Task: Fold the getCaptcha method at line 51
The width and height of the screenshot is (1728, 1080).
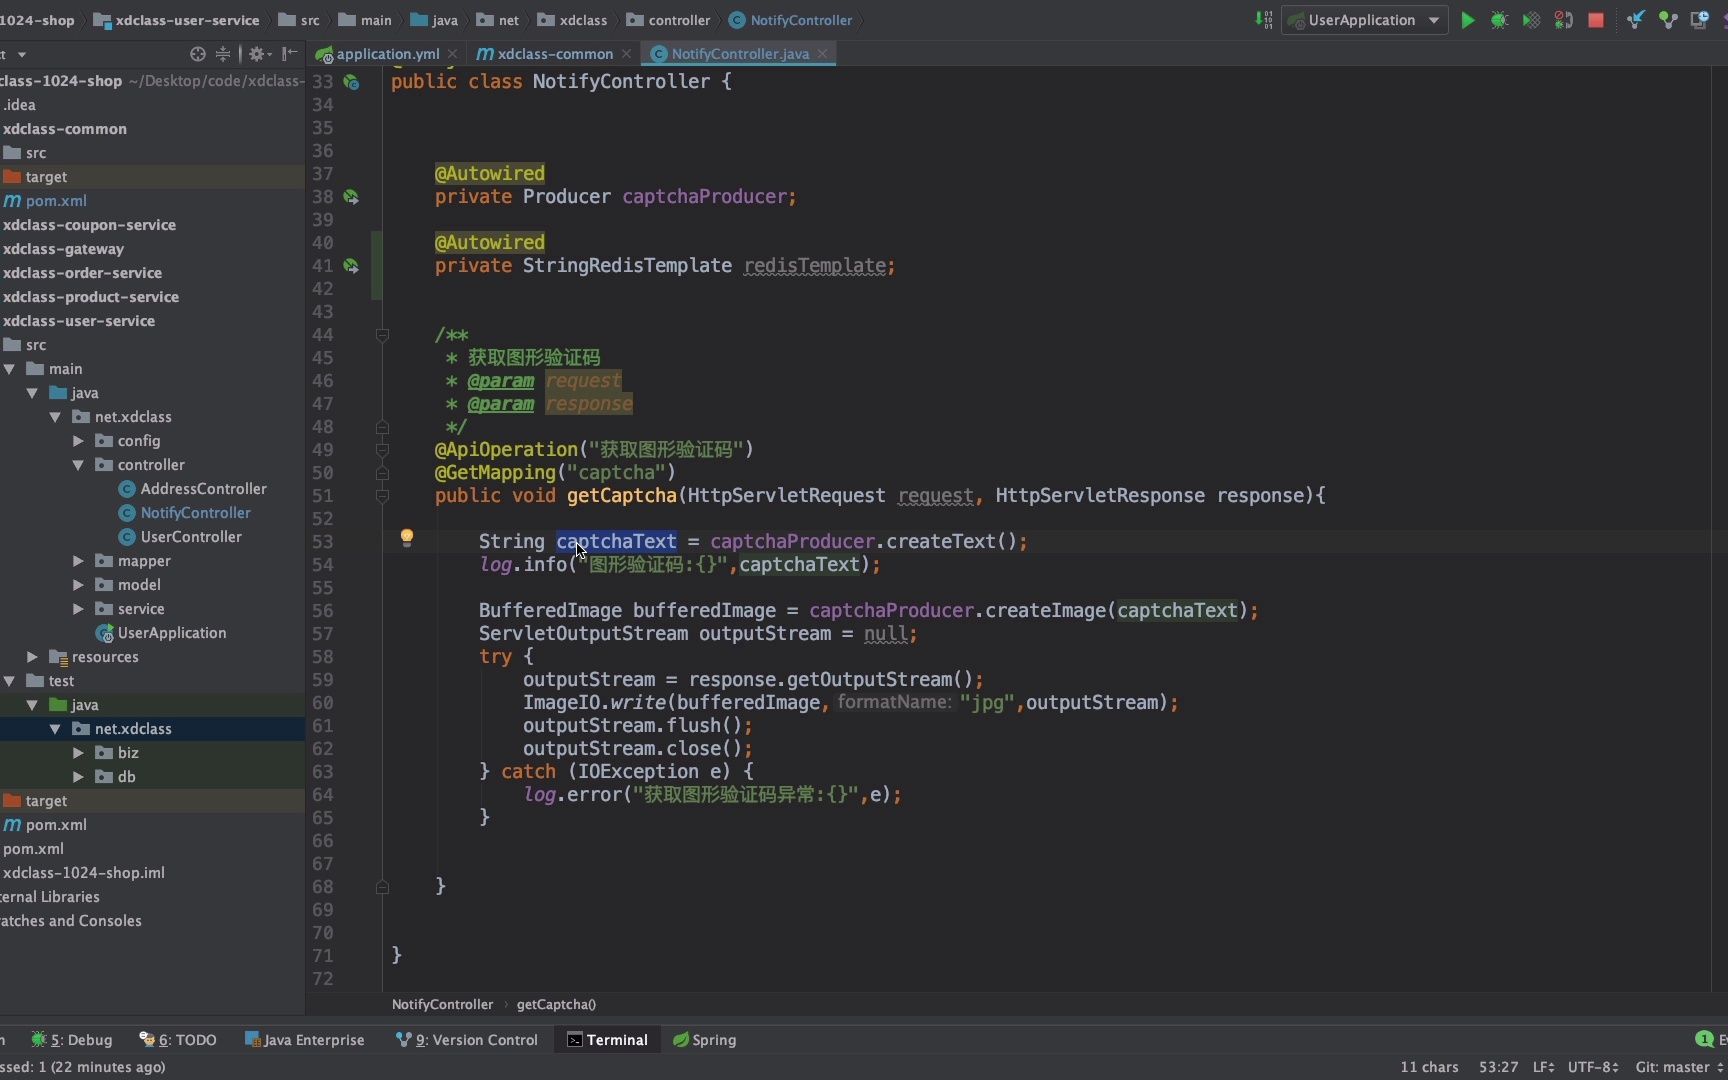Action: point(382,496)
